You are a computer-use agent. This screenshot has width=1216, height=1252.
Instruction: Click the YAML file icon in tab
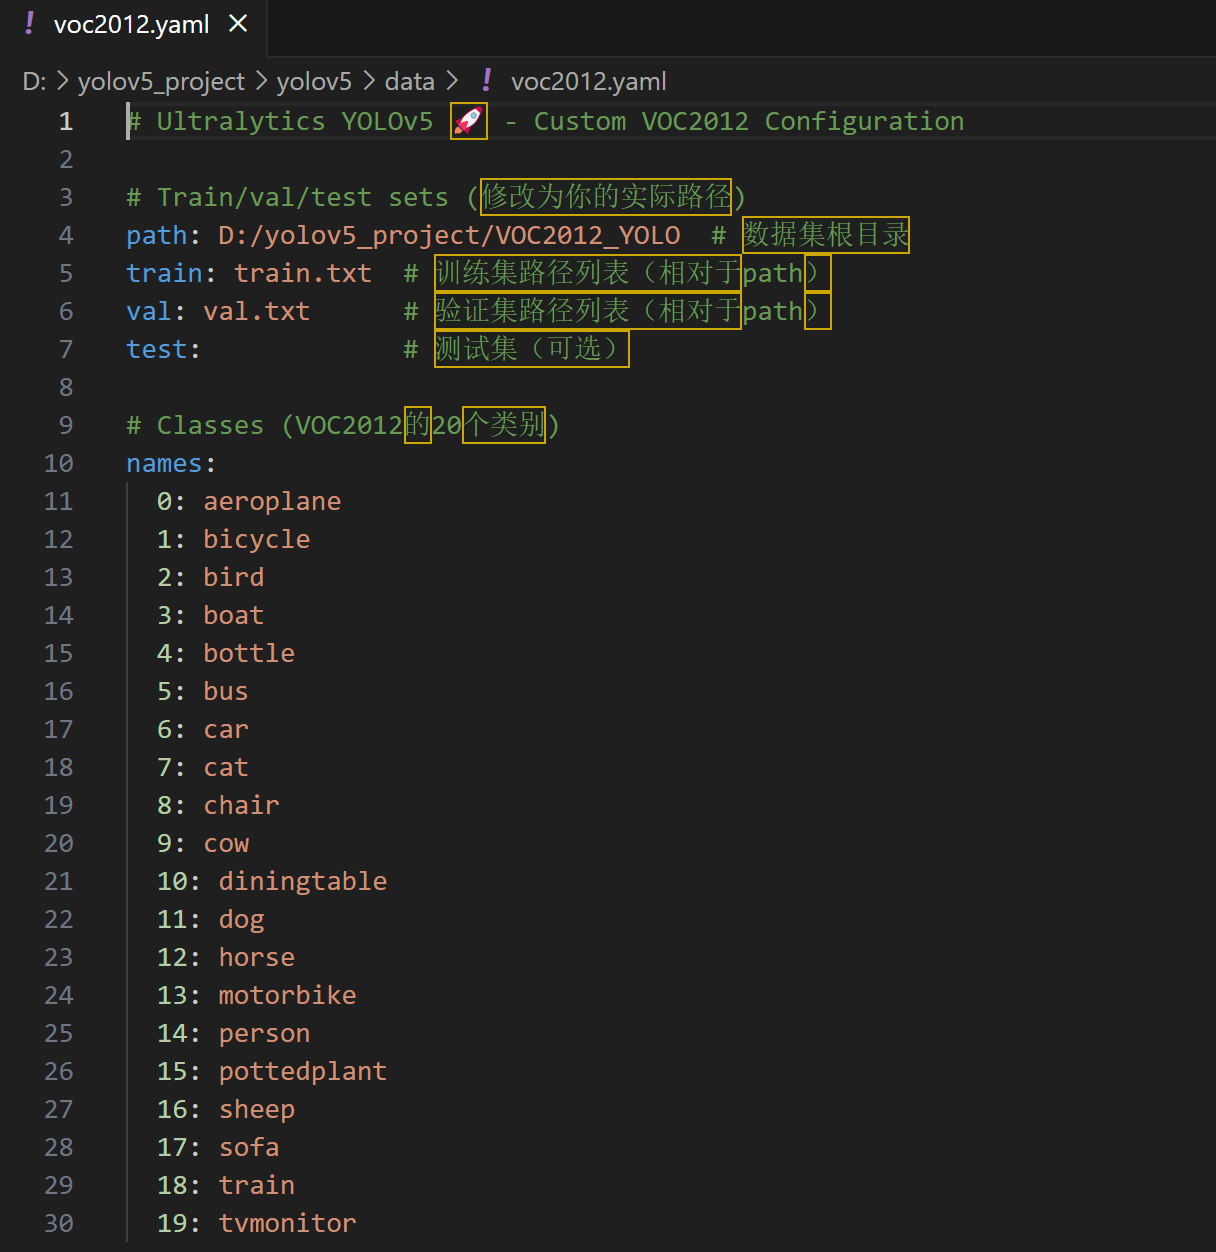(x=30, y=23)
